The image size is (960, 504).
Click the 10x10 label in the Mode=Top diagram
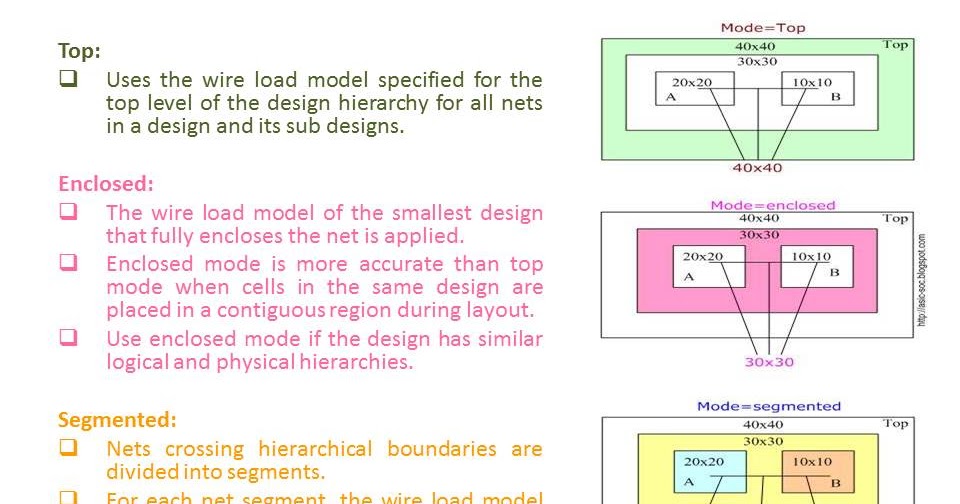click(x=812, y=82)
